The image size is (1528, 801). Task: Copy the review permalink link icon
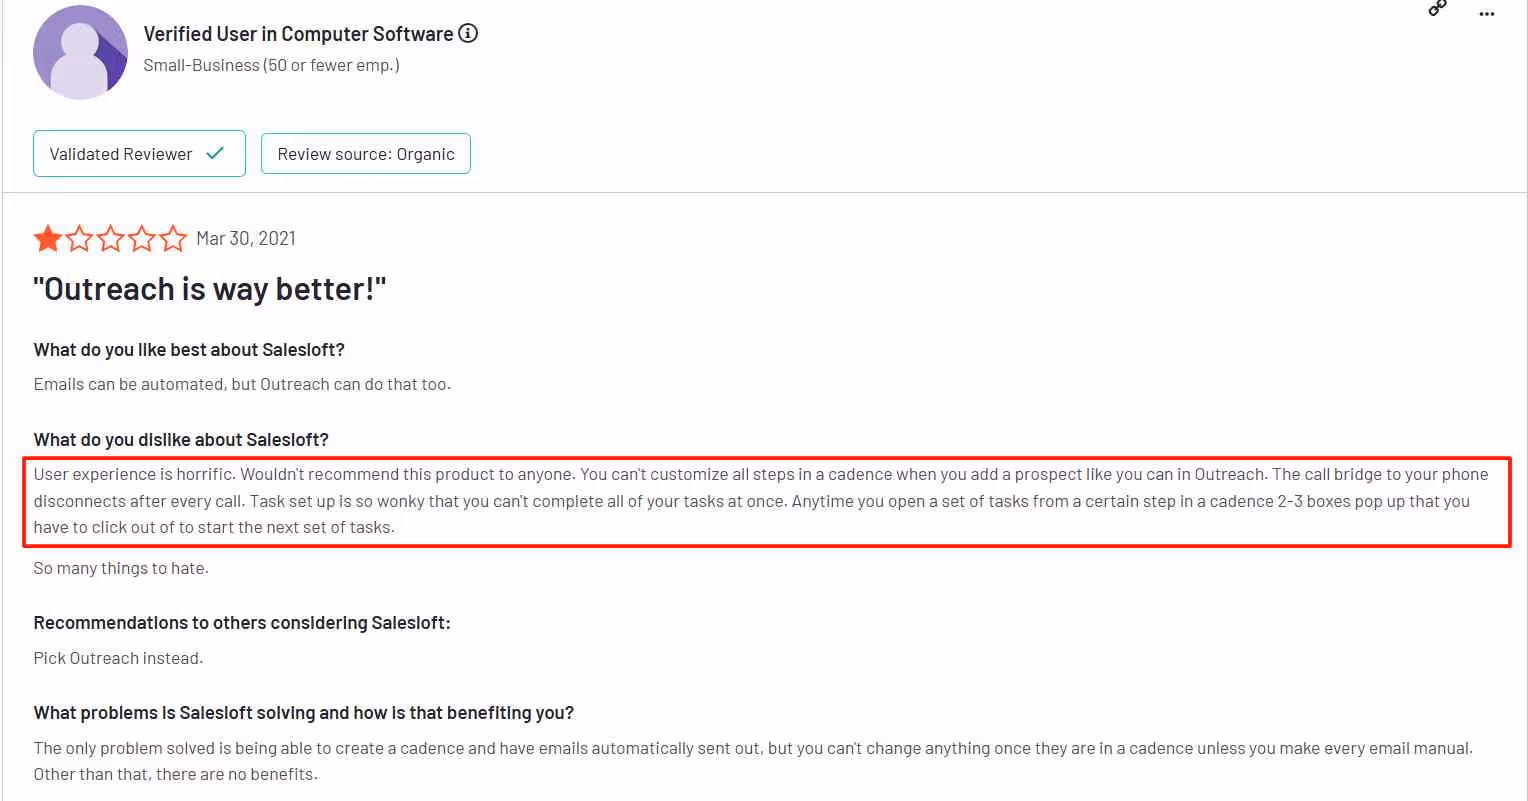click(x=1437, y=8)
